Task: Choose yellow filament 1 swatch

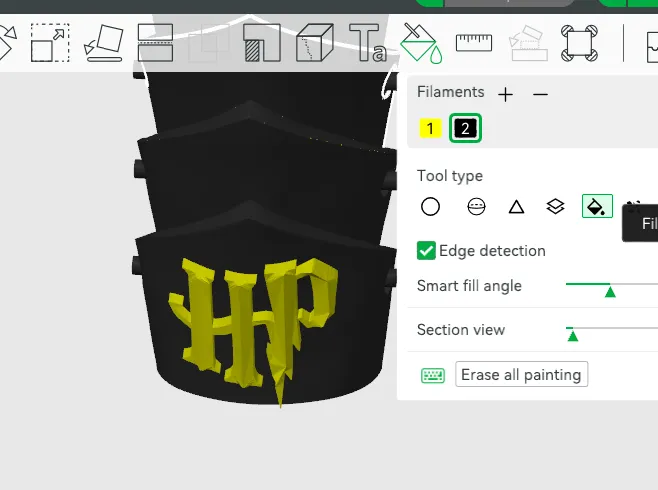Action: 430,128
